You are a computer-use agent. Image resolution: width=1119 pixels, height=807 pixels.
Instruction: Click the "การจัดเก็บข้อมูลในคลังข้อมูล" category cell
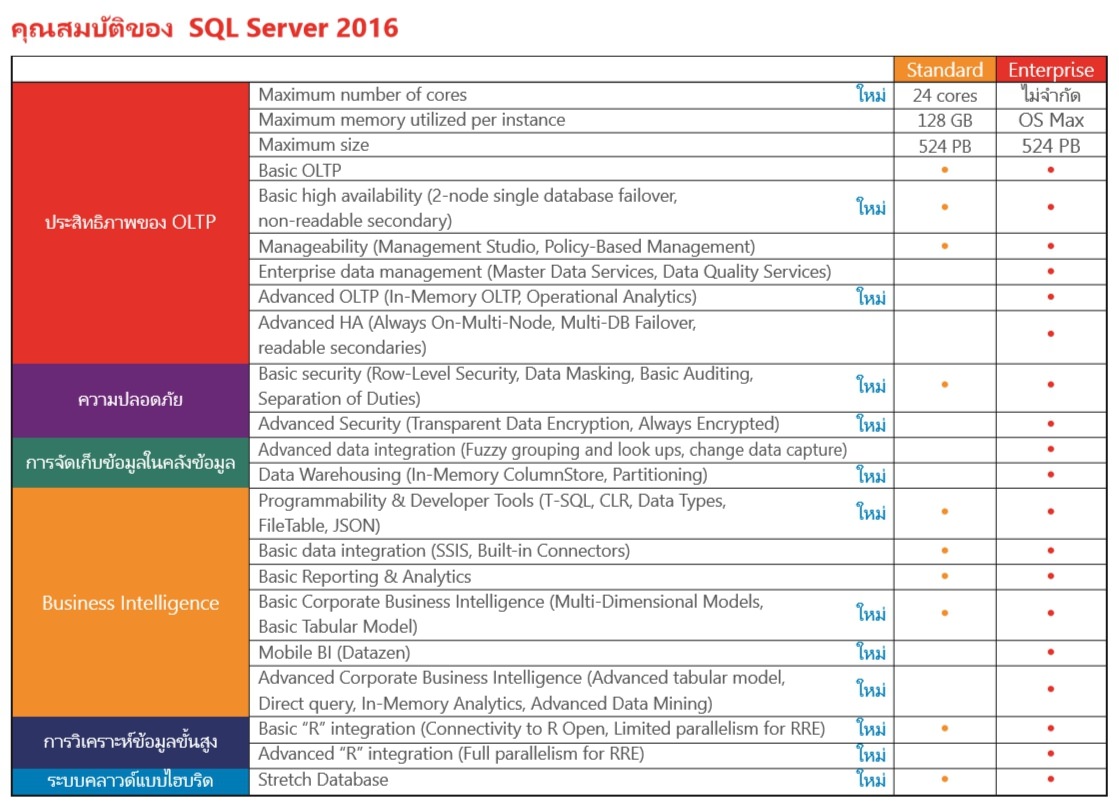[131, 462]
